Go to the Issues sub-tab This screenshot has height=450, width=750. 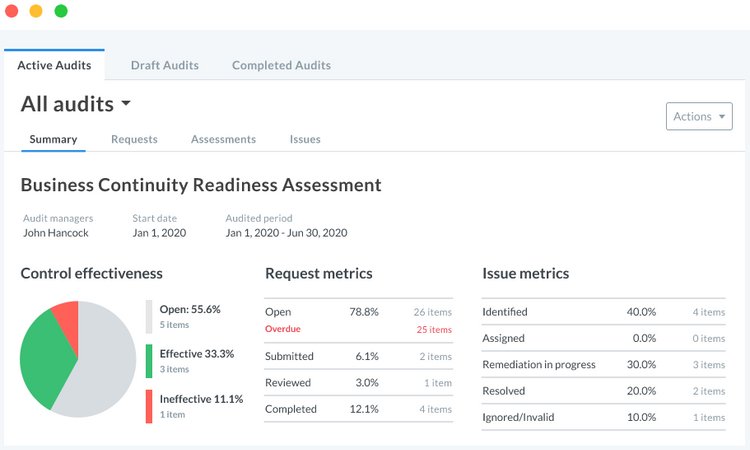pyautogui.click(x=305, y=139)
